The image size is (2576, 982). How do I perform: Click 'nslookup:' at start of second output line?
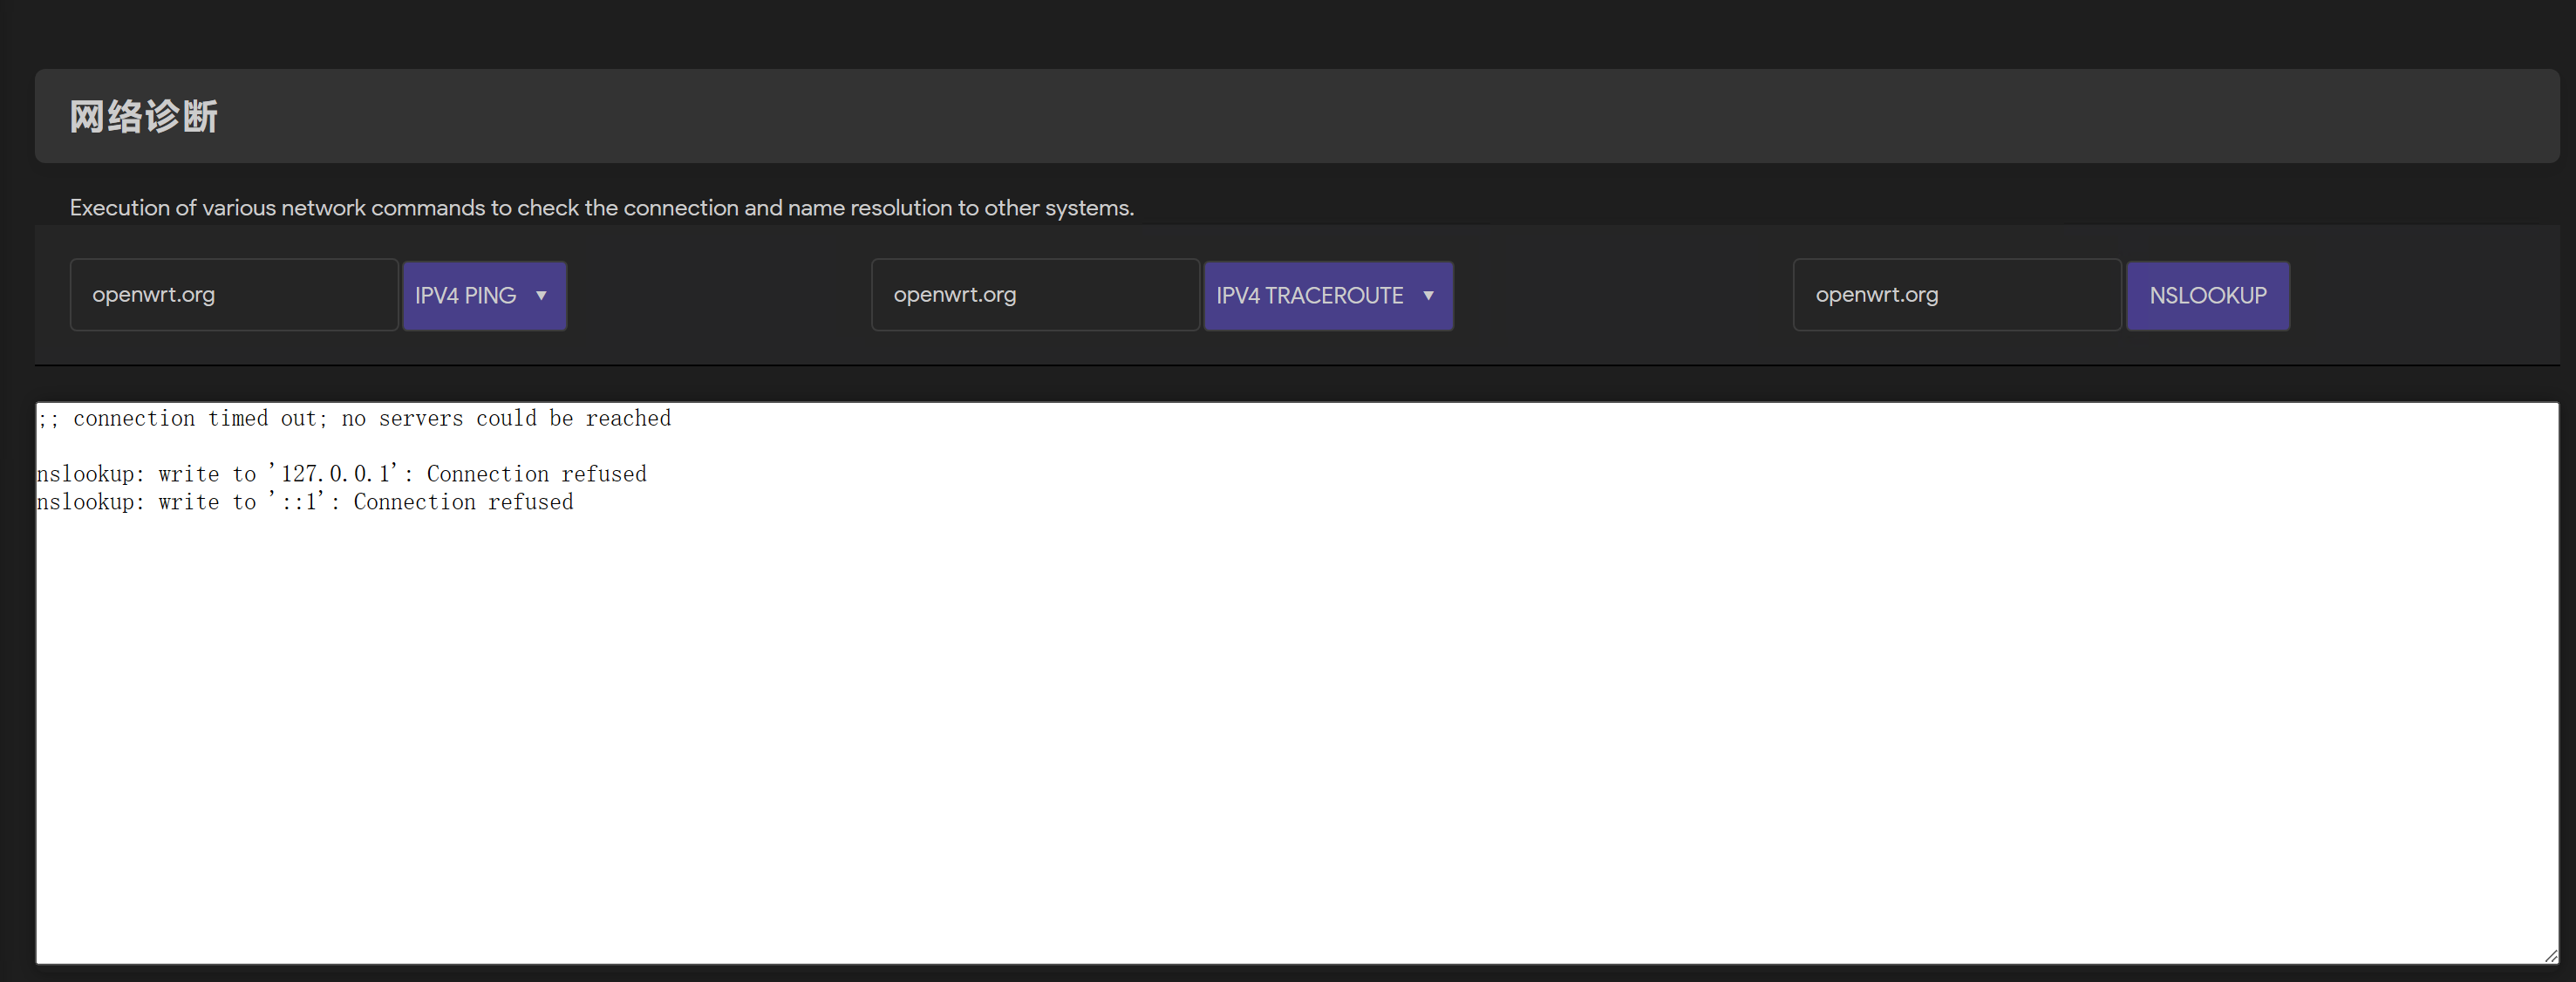[x=90, y=474]
